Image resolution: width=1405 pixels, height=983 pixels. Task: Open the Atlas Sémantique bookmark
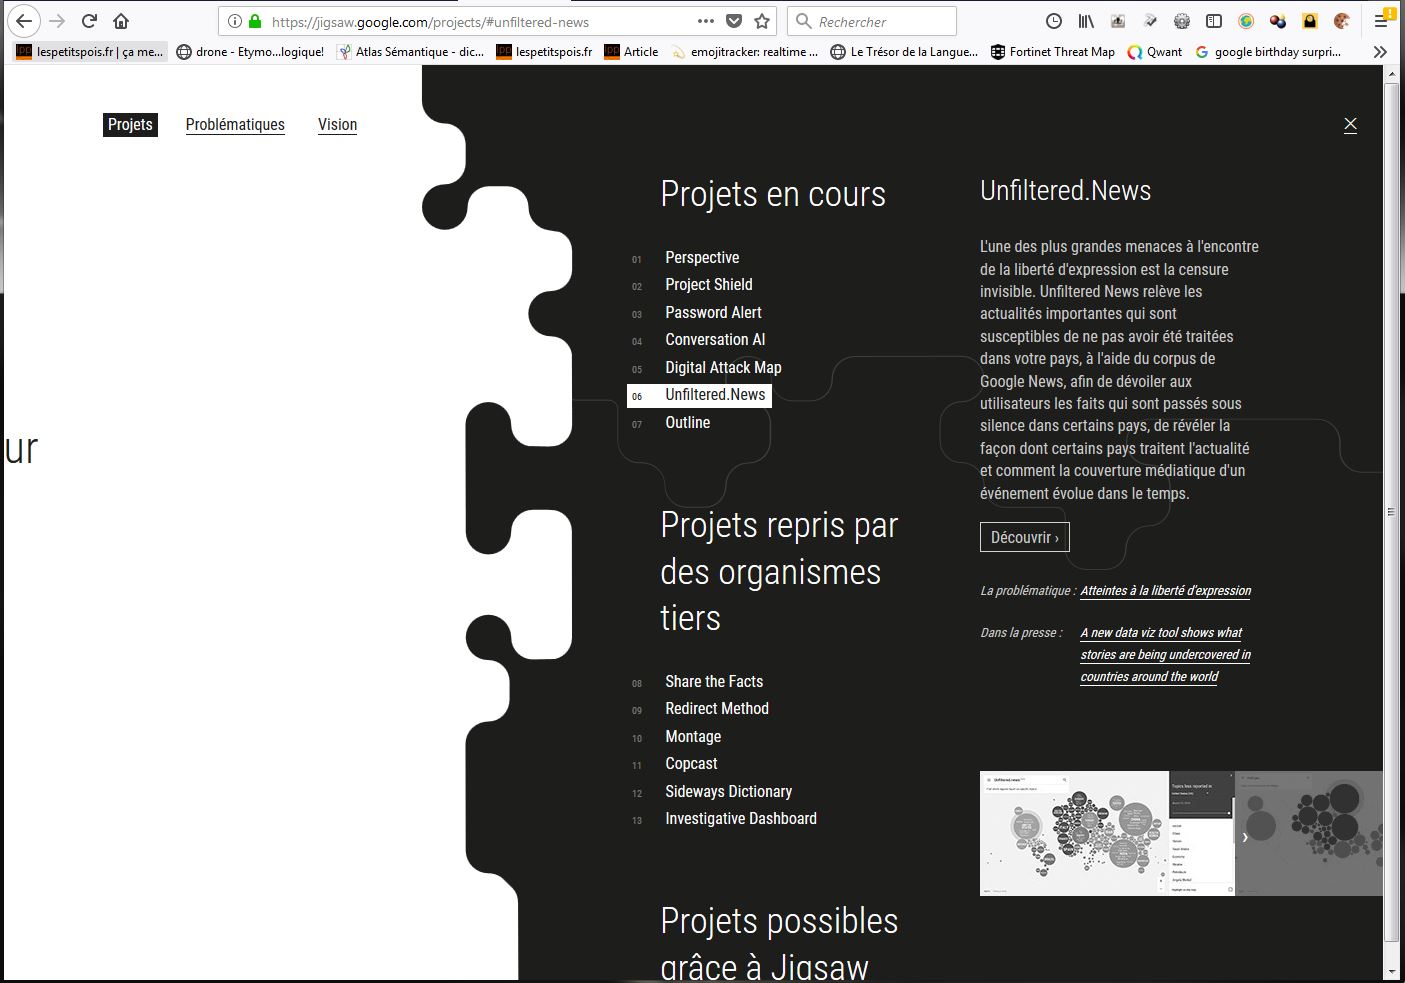[411, 52]
